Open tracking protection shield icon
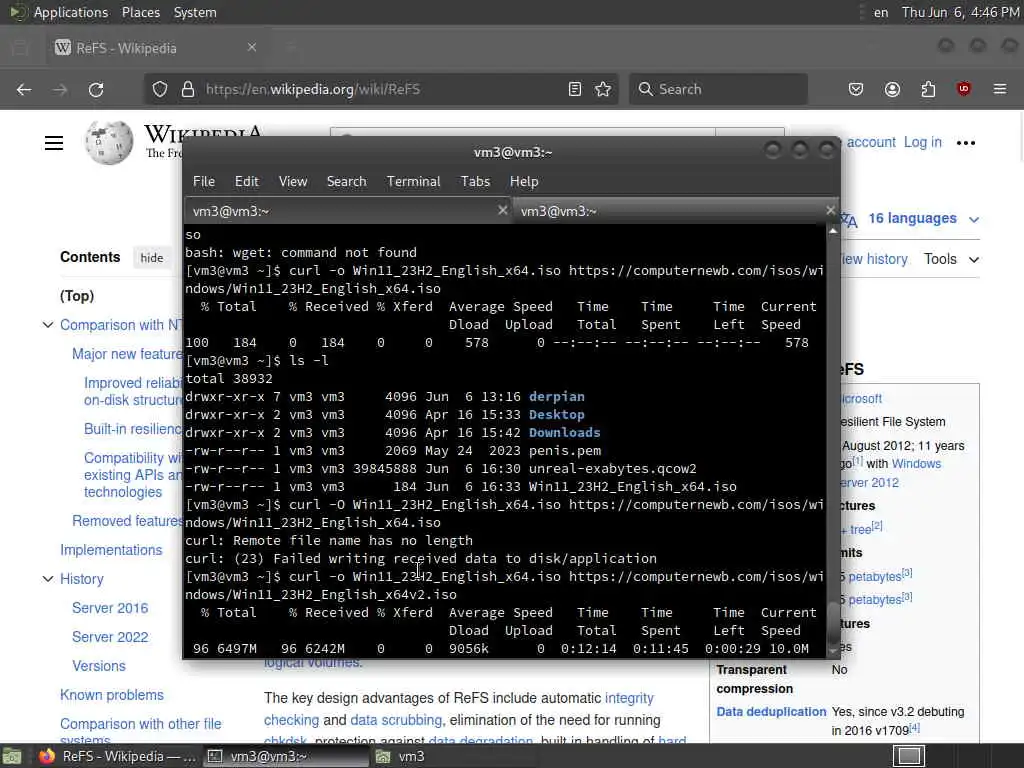The width and height of the screenshot is (1024, 768). [159, 89]
